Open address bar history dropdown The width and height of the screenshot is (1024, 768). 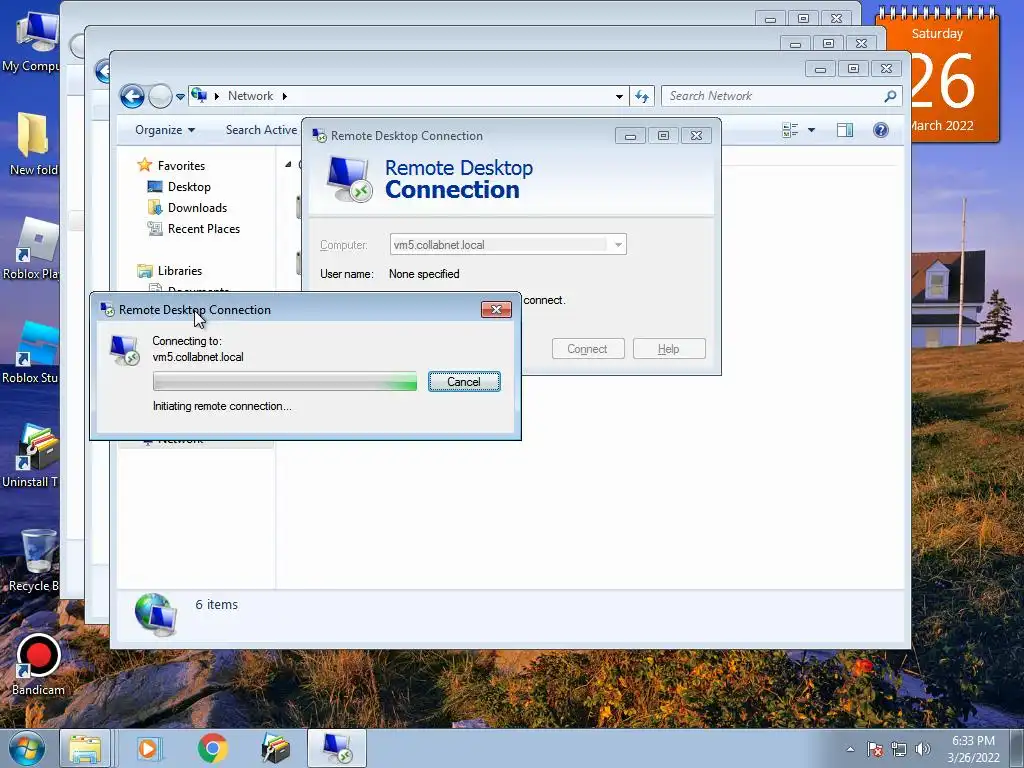point(619,97)
